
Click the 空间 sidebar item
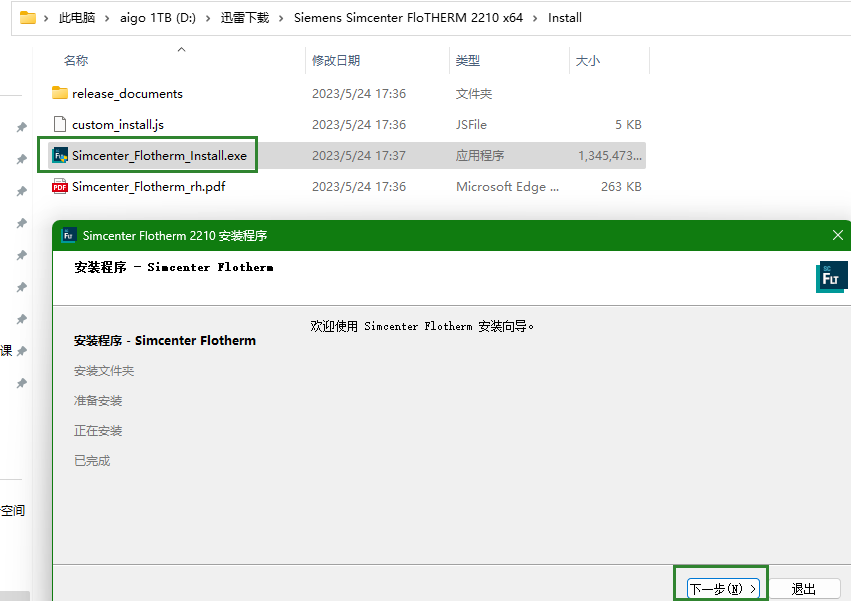[12, 510]
